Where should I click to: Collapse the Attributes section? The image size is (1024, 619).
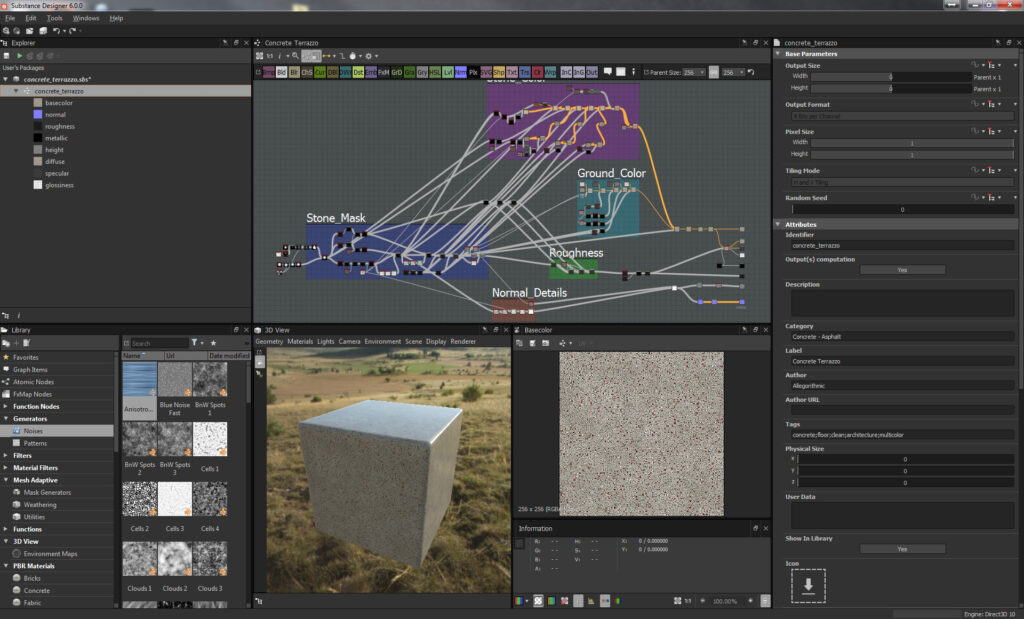pos(778,224)
